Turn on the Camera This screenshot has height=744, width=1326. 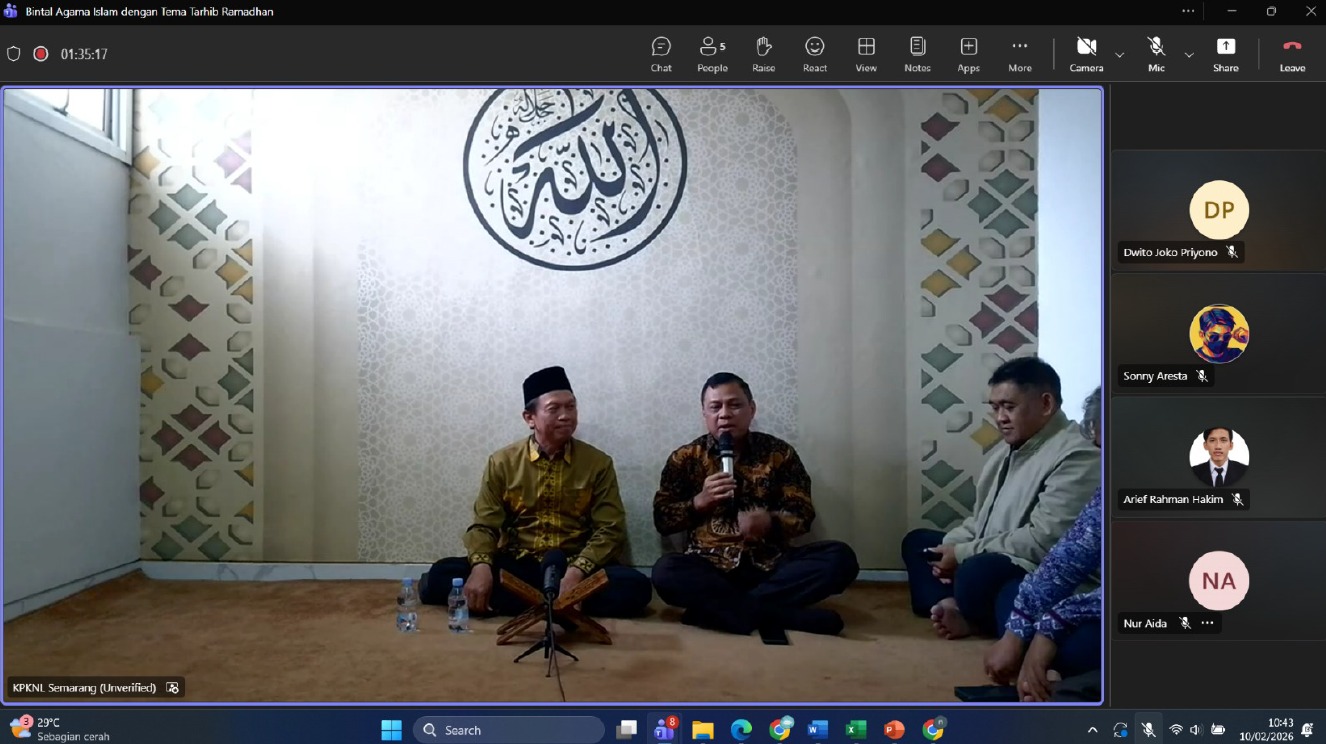pyautogui.click(x=1086, y=54)
